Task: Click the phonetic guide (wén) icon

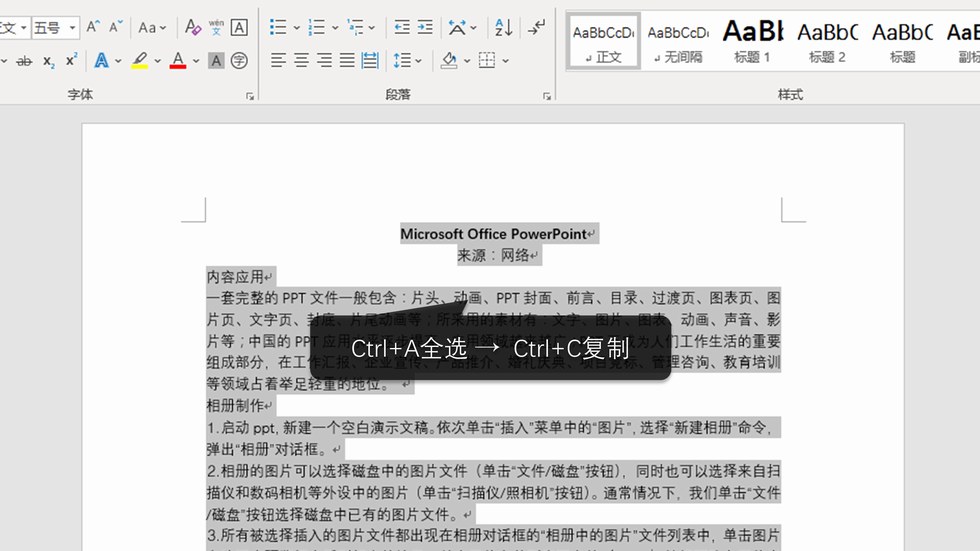Action: coord(216,28)
